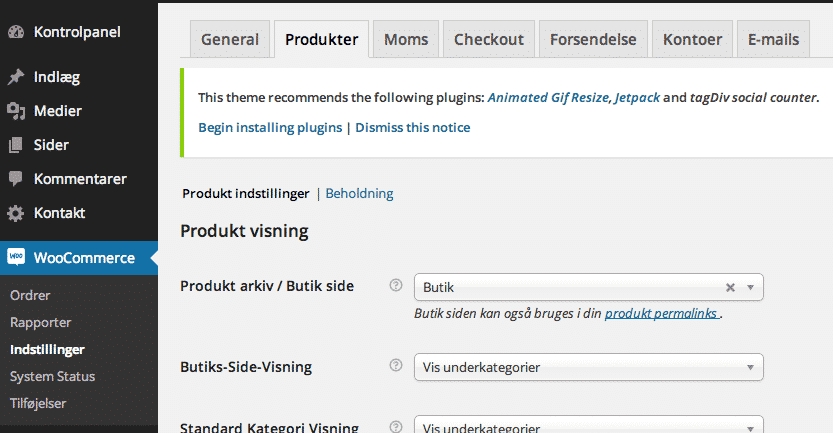
Task: Click the Indlæg pushpin icon
Action: (x=16, y=77)
